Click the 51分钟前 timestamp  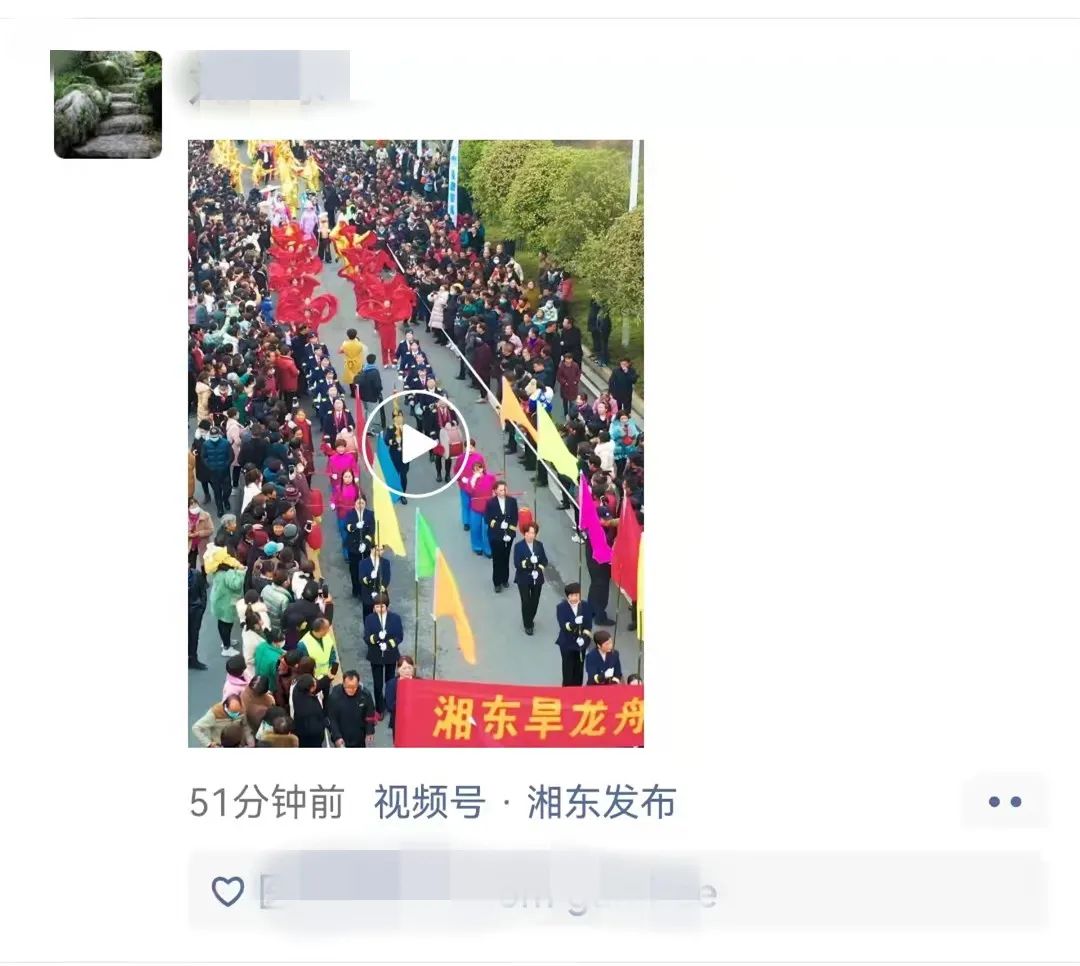267,802
